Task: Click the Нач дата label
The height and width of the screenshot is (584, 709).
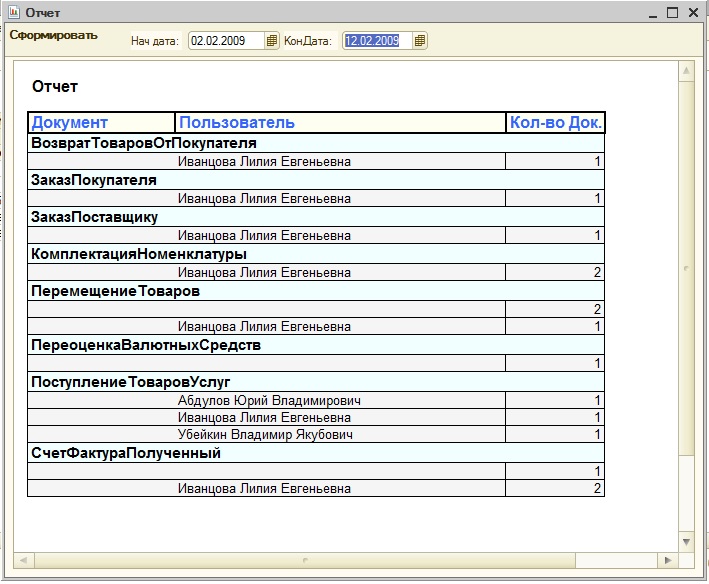Action: [x=155, y=41]
